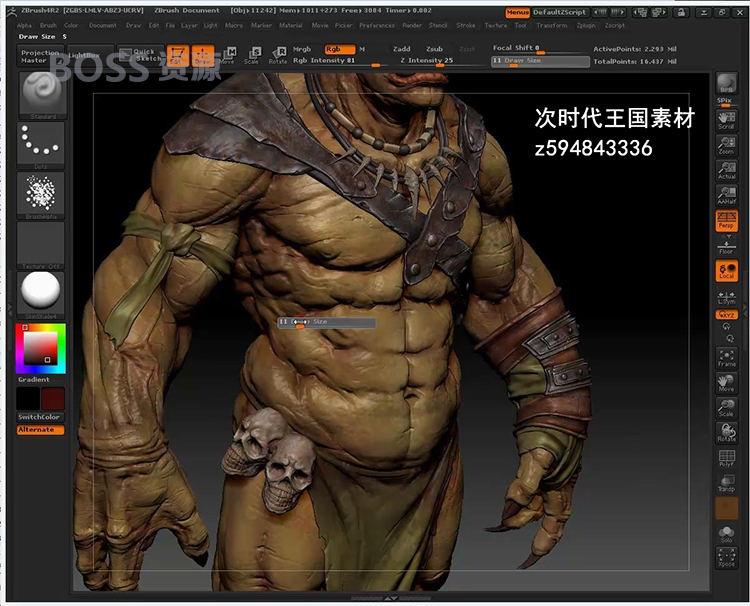Open the SkinShade4 material selector
Screen dimensions: 750x606
pyautogui.click(x=41, y=296)
